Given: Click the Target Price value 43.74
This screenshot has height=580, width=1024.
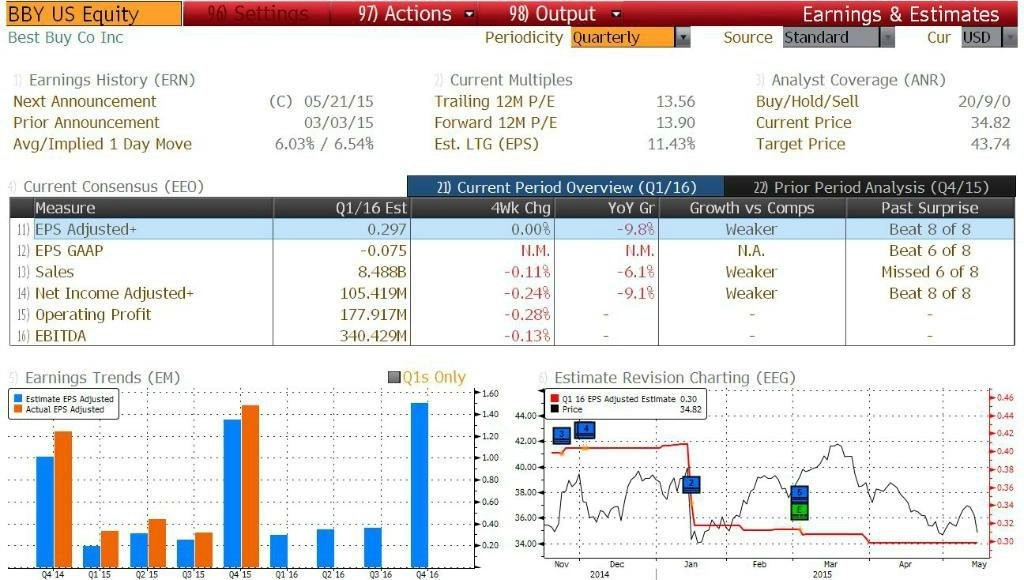Looking at the screenshot, I should point(990,144).
